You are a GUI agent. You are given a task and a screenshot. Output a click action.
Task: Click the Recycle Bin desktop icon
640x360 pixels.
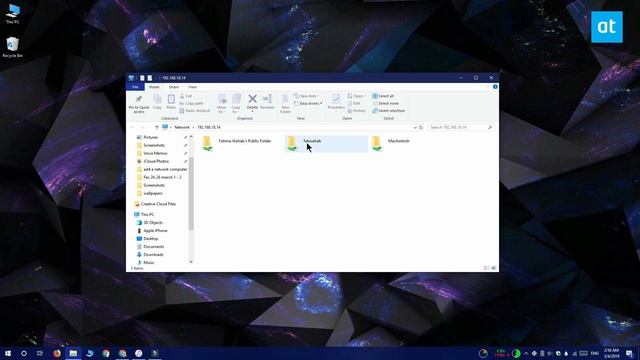[x=13, y=47]
